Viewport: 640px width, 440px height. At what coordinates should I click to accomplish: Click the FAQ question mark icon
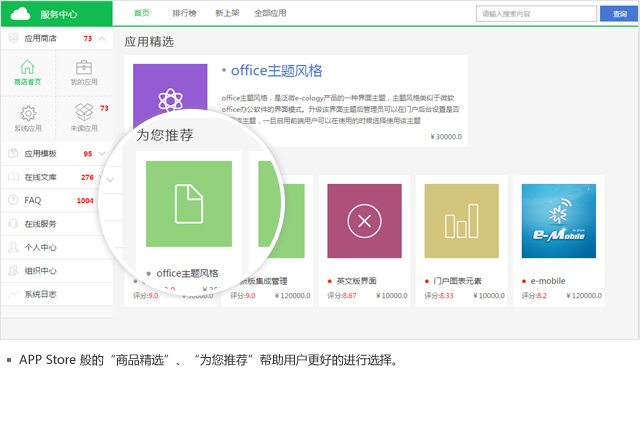pyautogui.click(x=13, y=200)
